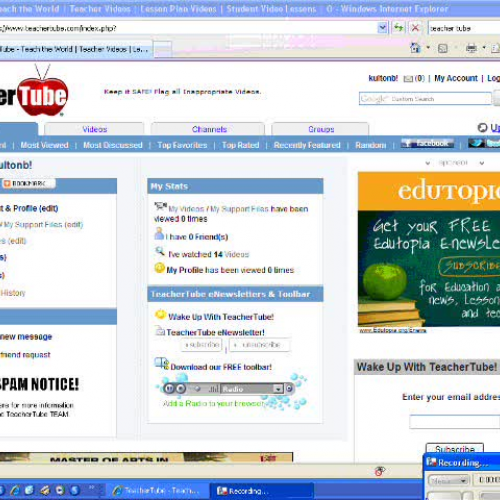Viewport: 500px width, 500px height.
Task: Open the address bar dropdown arrow
Action: pyautogui.click(x=382, y=28)
